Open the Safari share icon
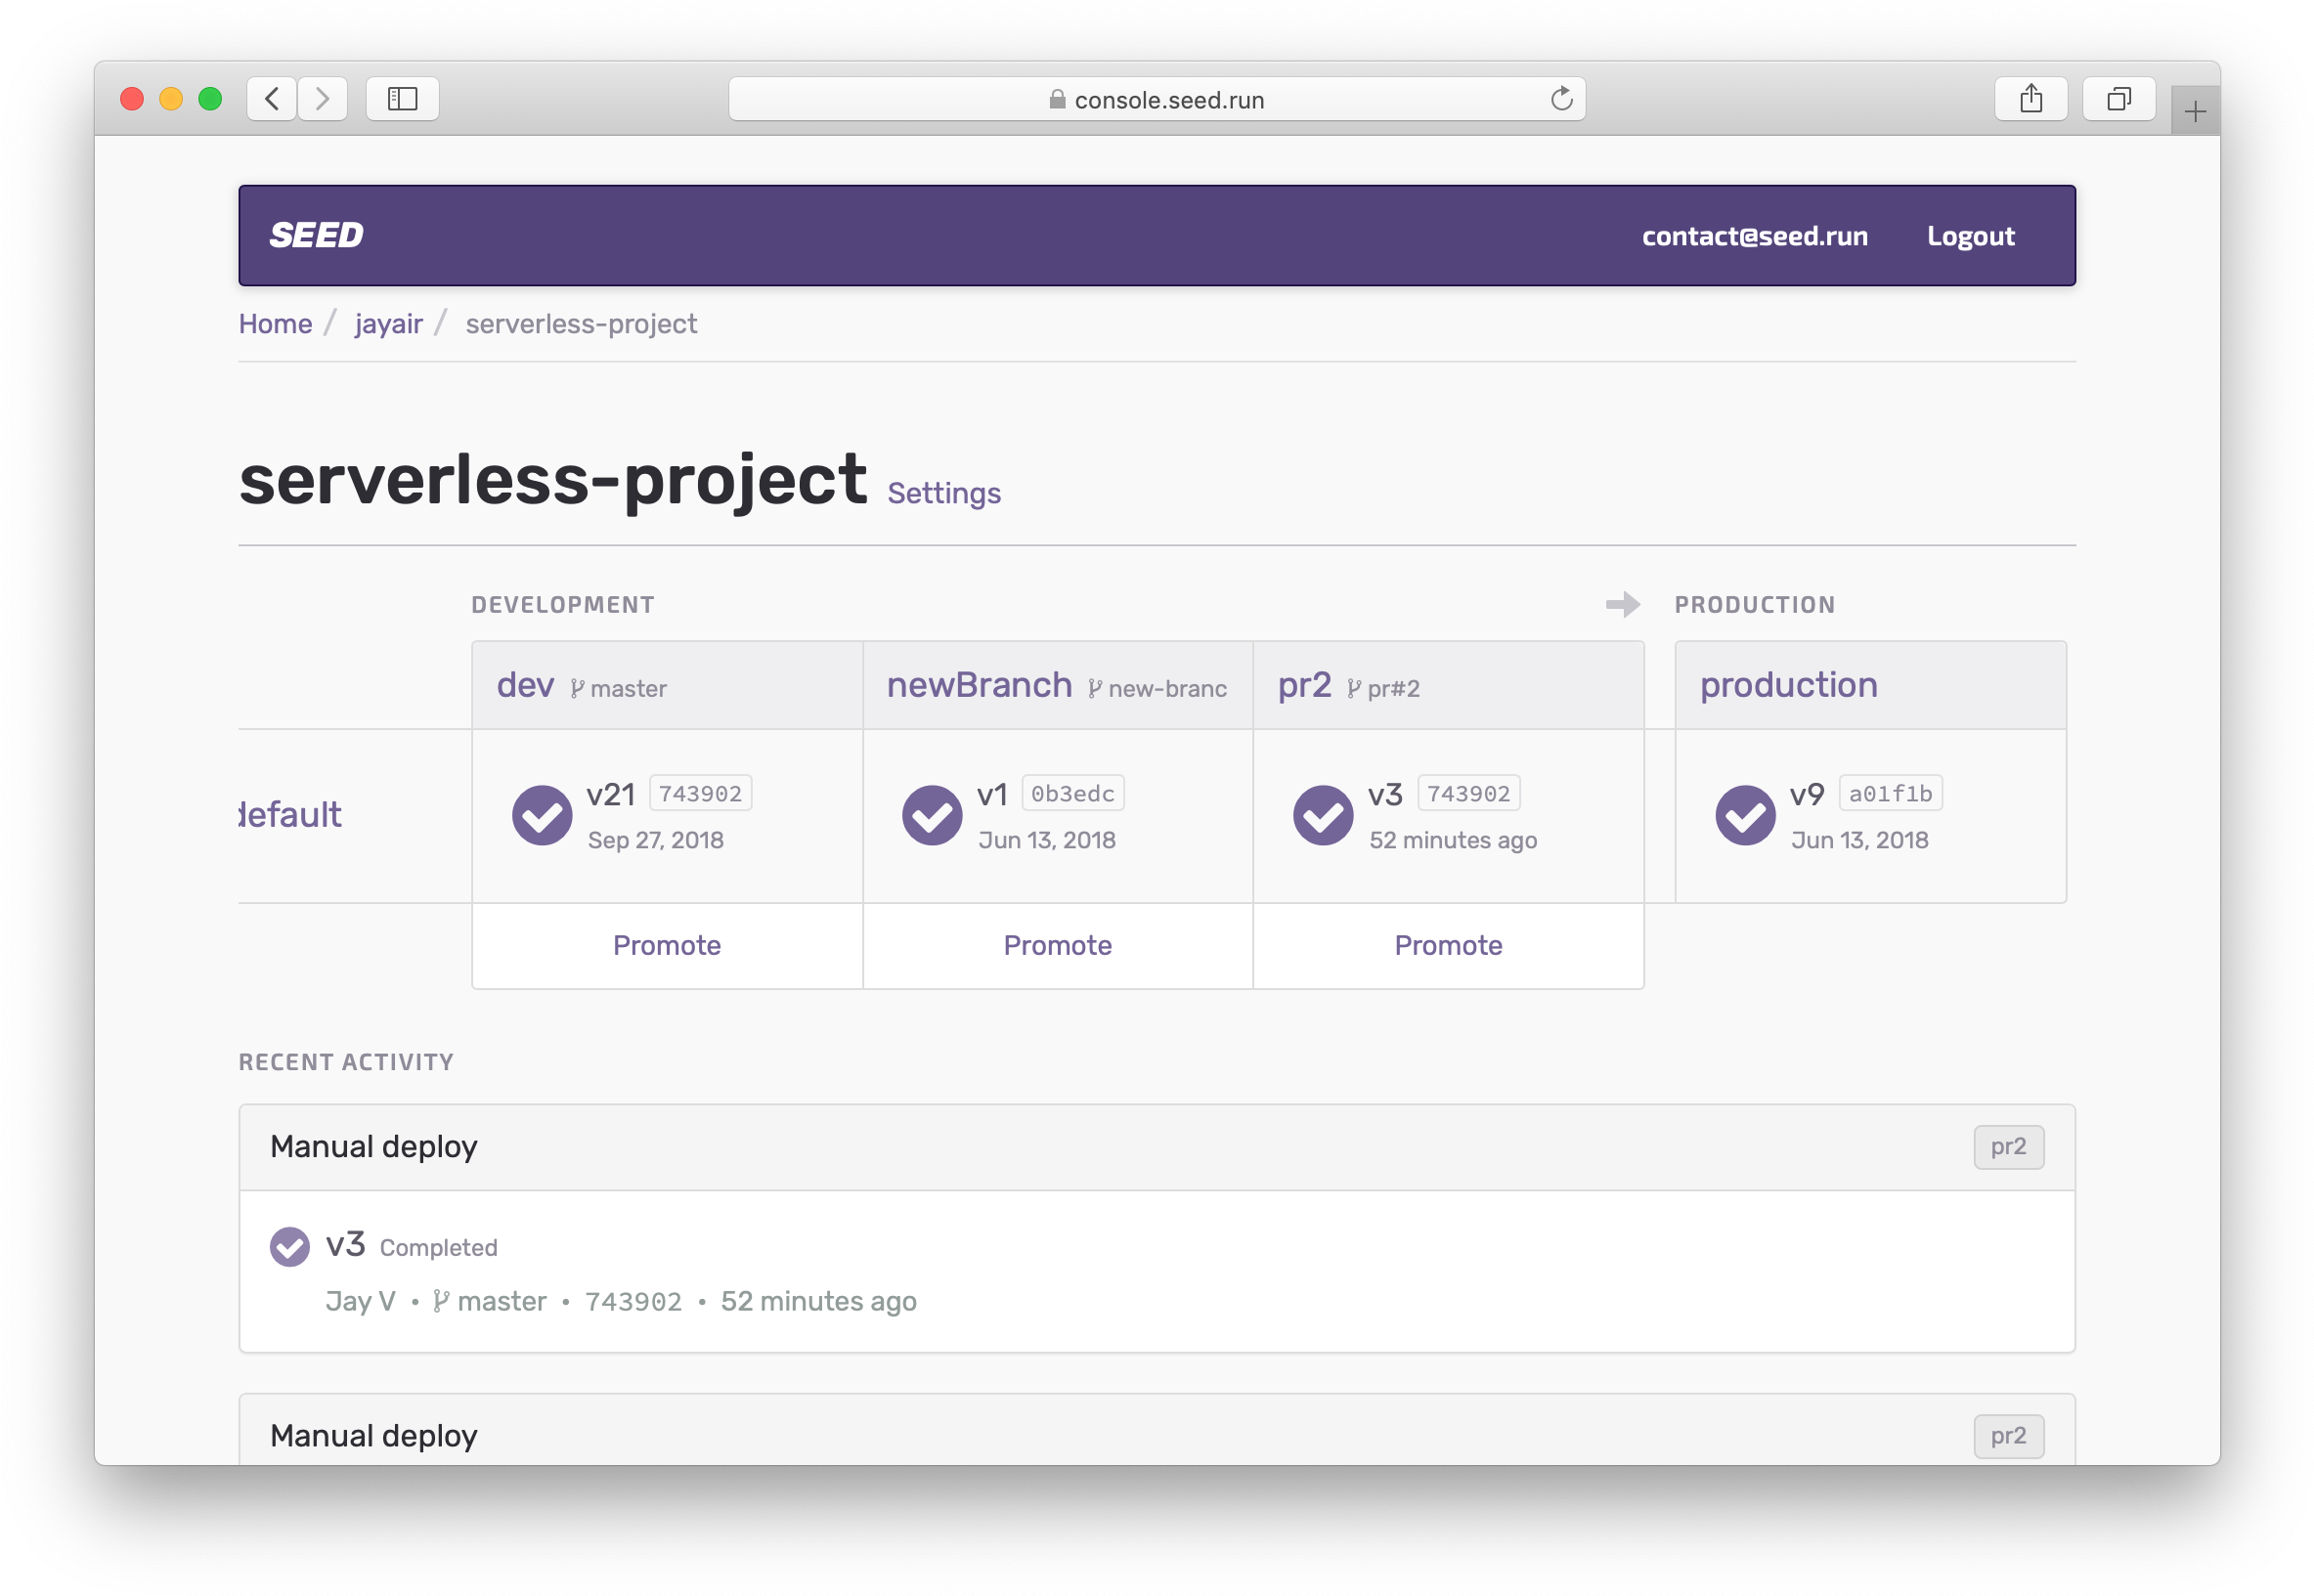2314x1596 pixels. pos(2030,99)
